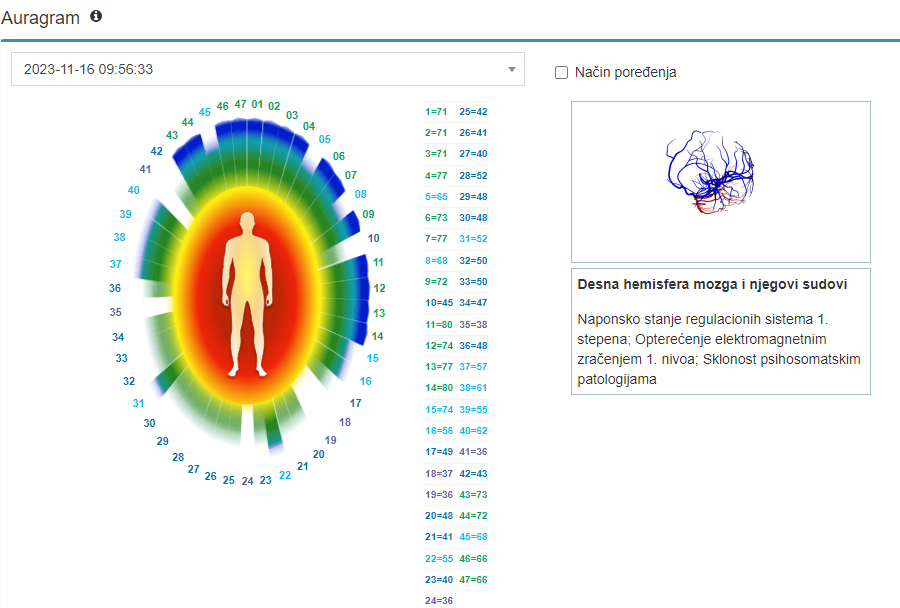Click the 24=36 legend value
The height and width of the screenshot is (608, 900).
(x=435, y=601)
